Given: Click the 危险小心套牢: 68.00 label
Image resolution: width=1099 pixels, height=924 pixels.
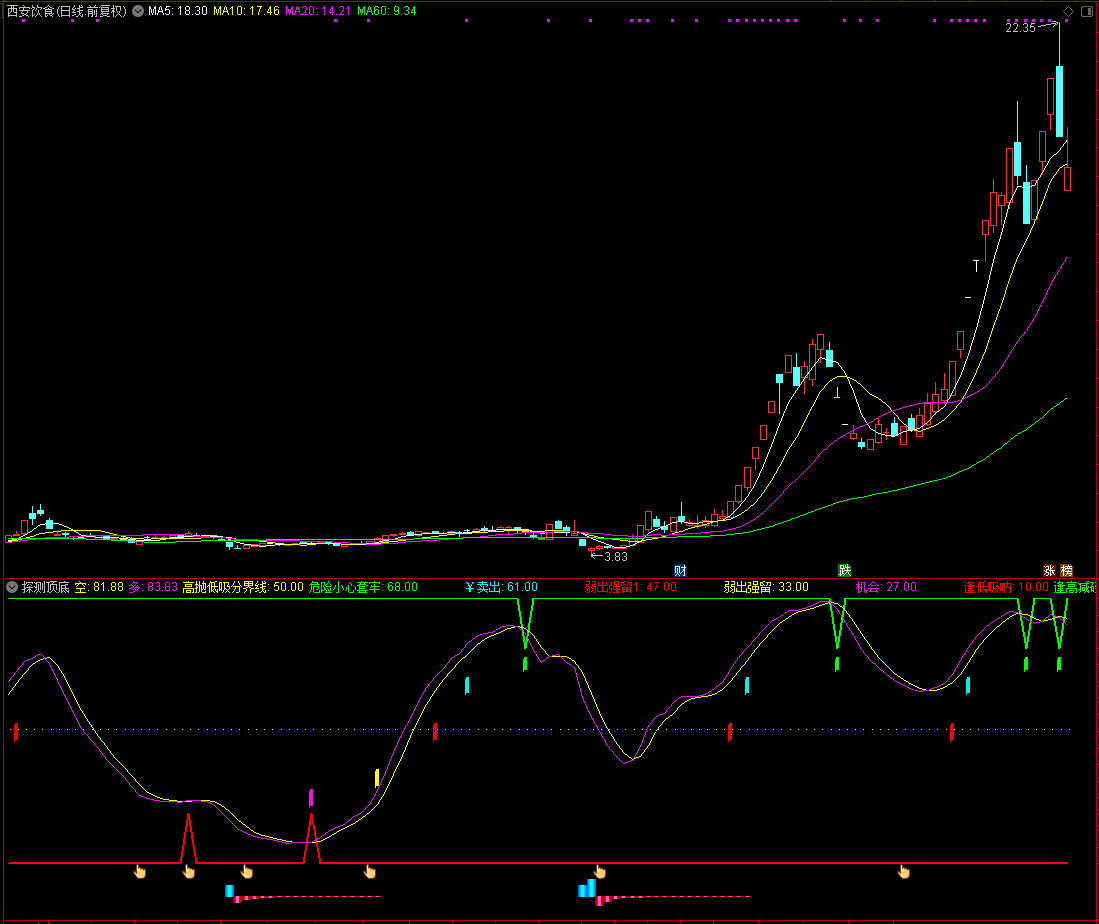Looking at the screenshot, I should point(363,587).
